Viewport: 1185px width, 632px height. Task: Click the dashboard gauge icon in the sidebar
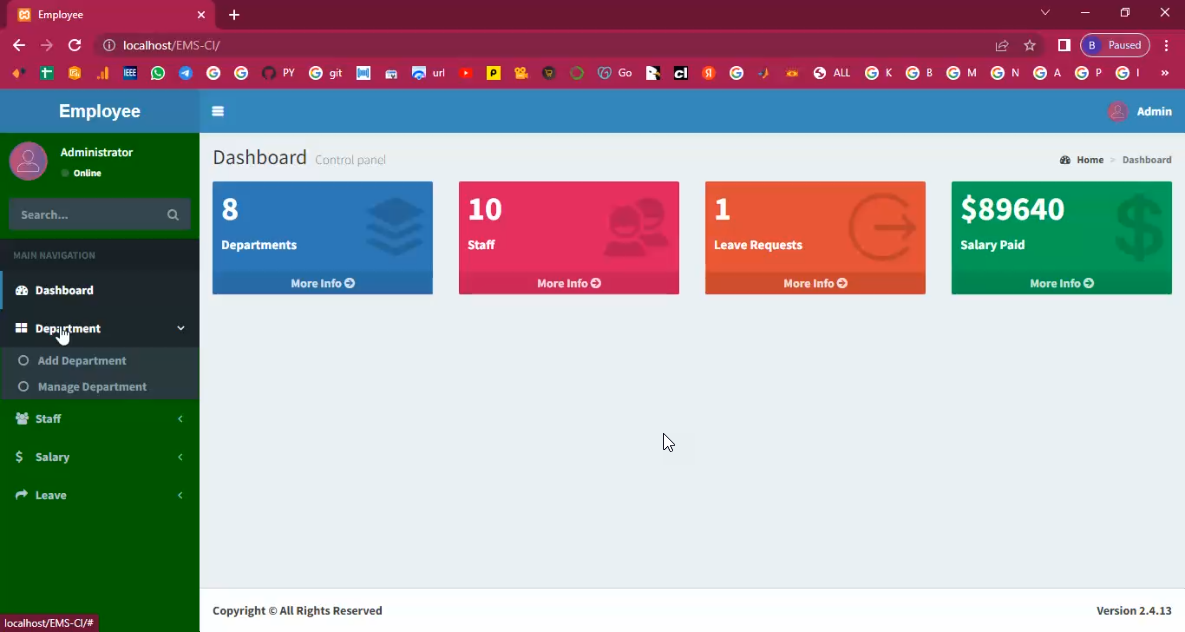click(21, 290)
